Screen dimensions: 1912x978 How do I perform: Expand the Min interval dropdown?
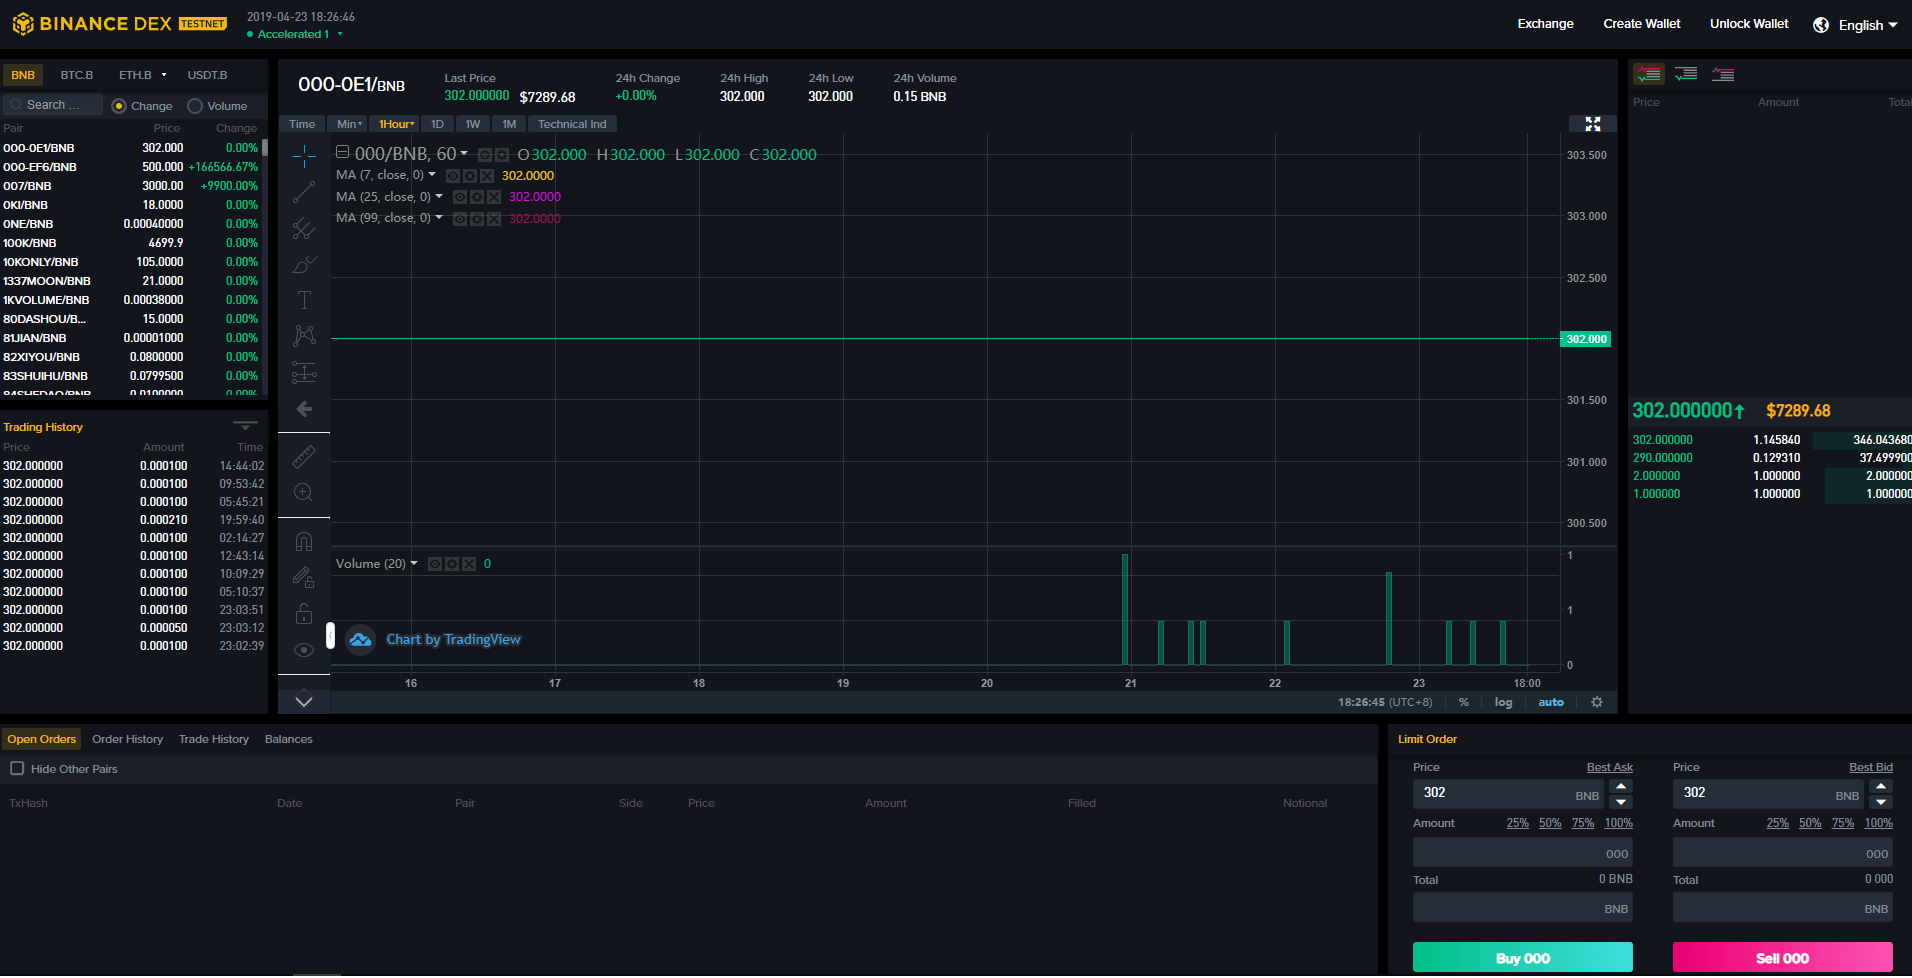click(x=349, y=124)
